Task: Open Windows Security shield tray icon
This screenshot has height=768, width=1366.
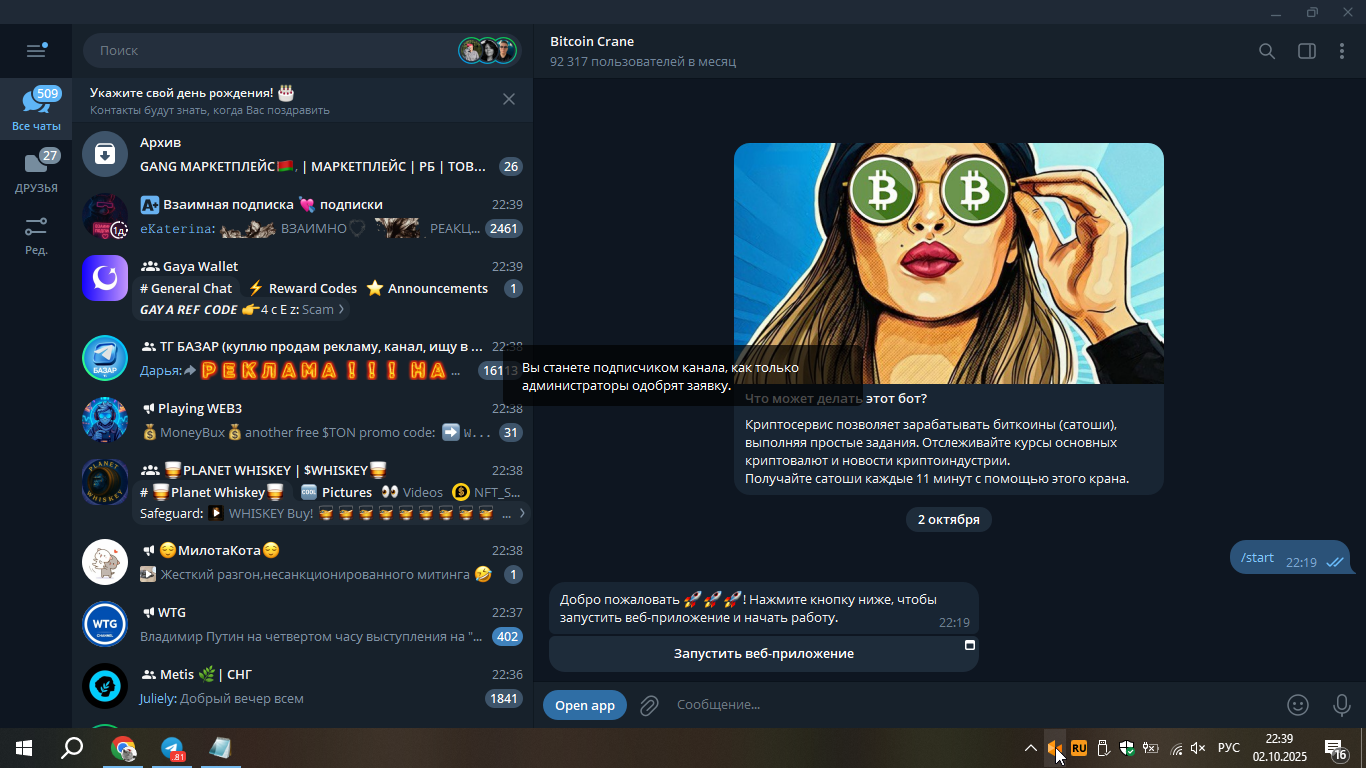Action: click(1127, 748)
